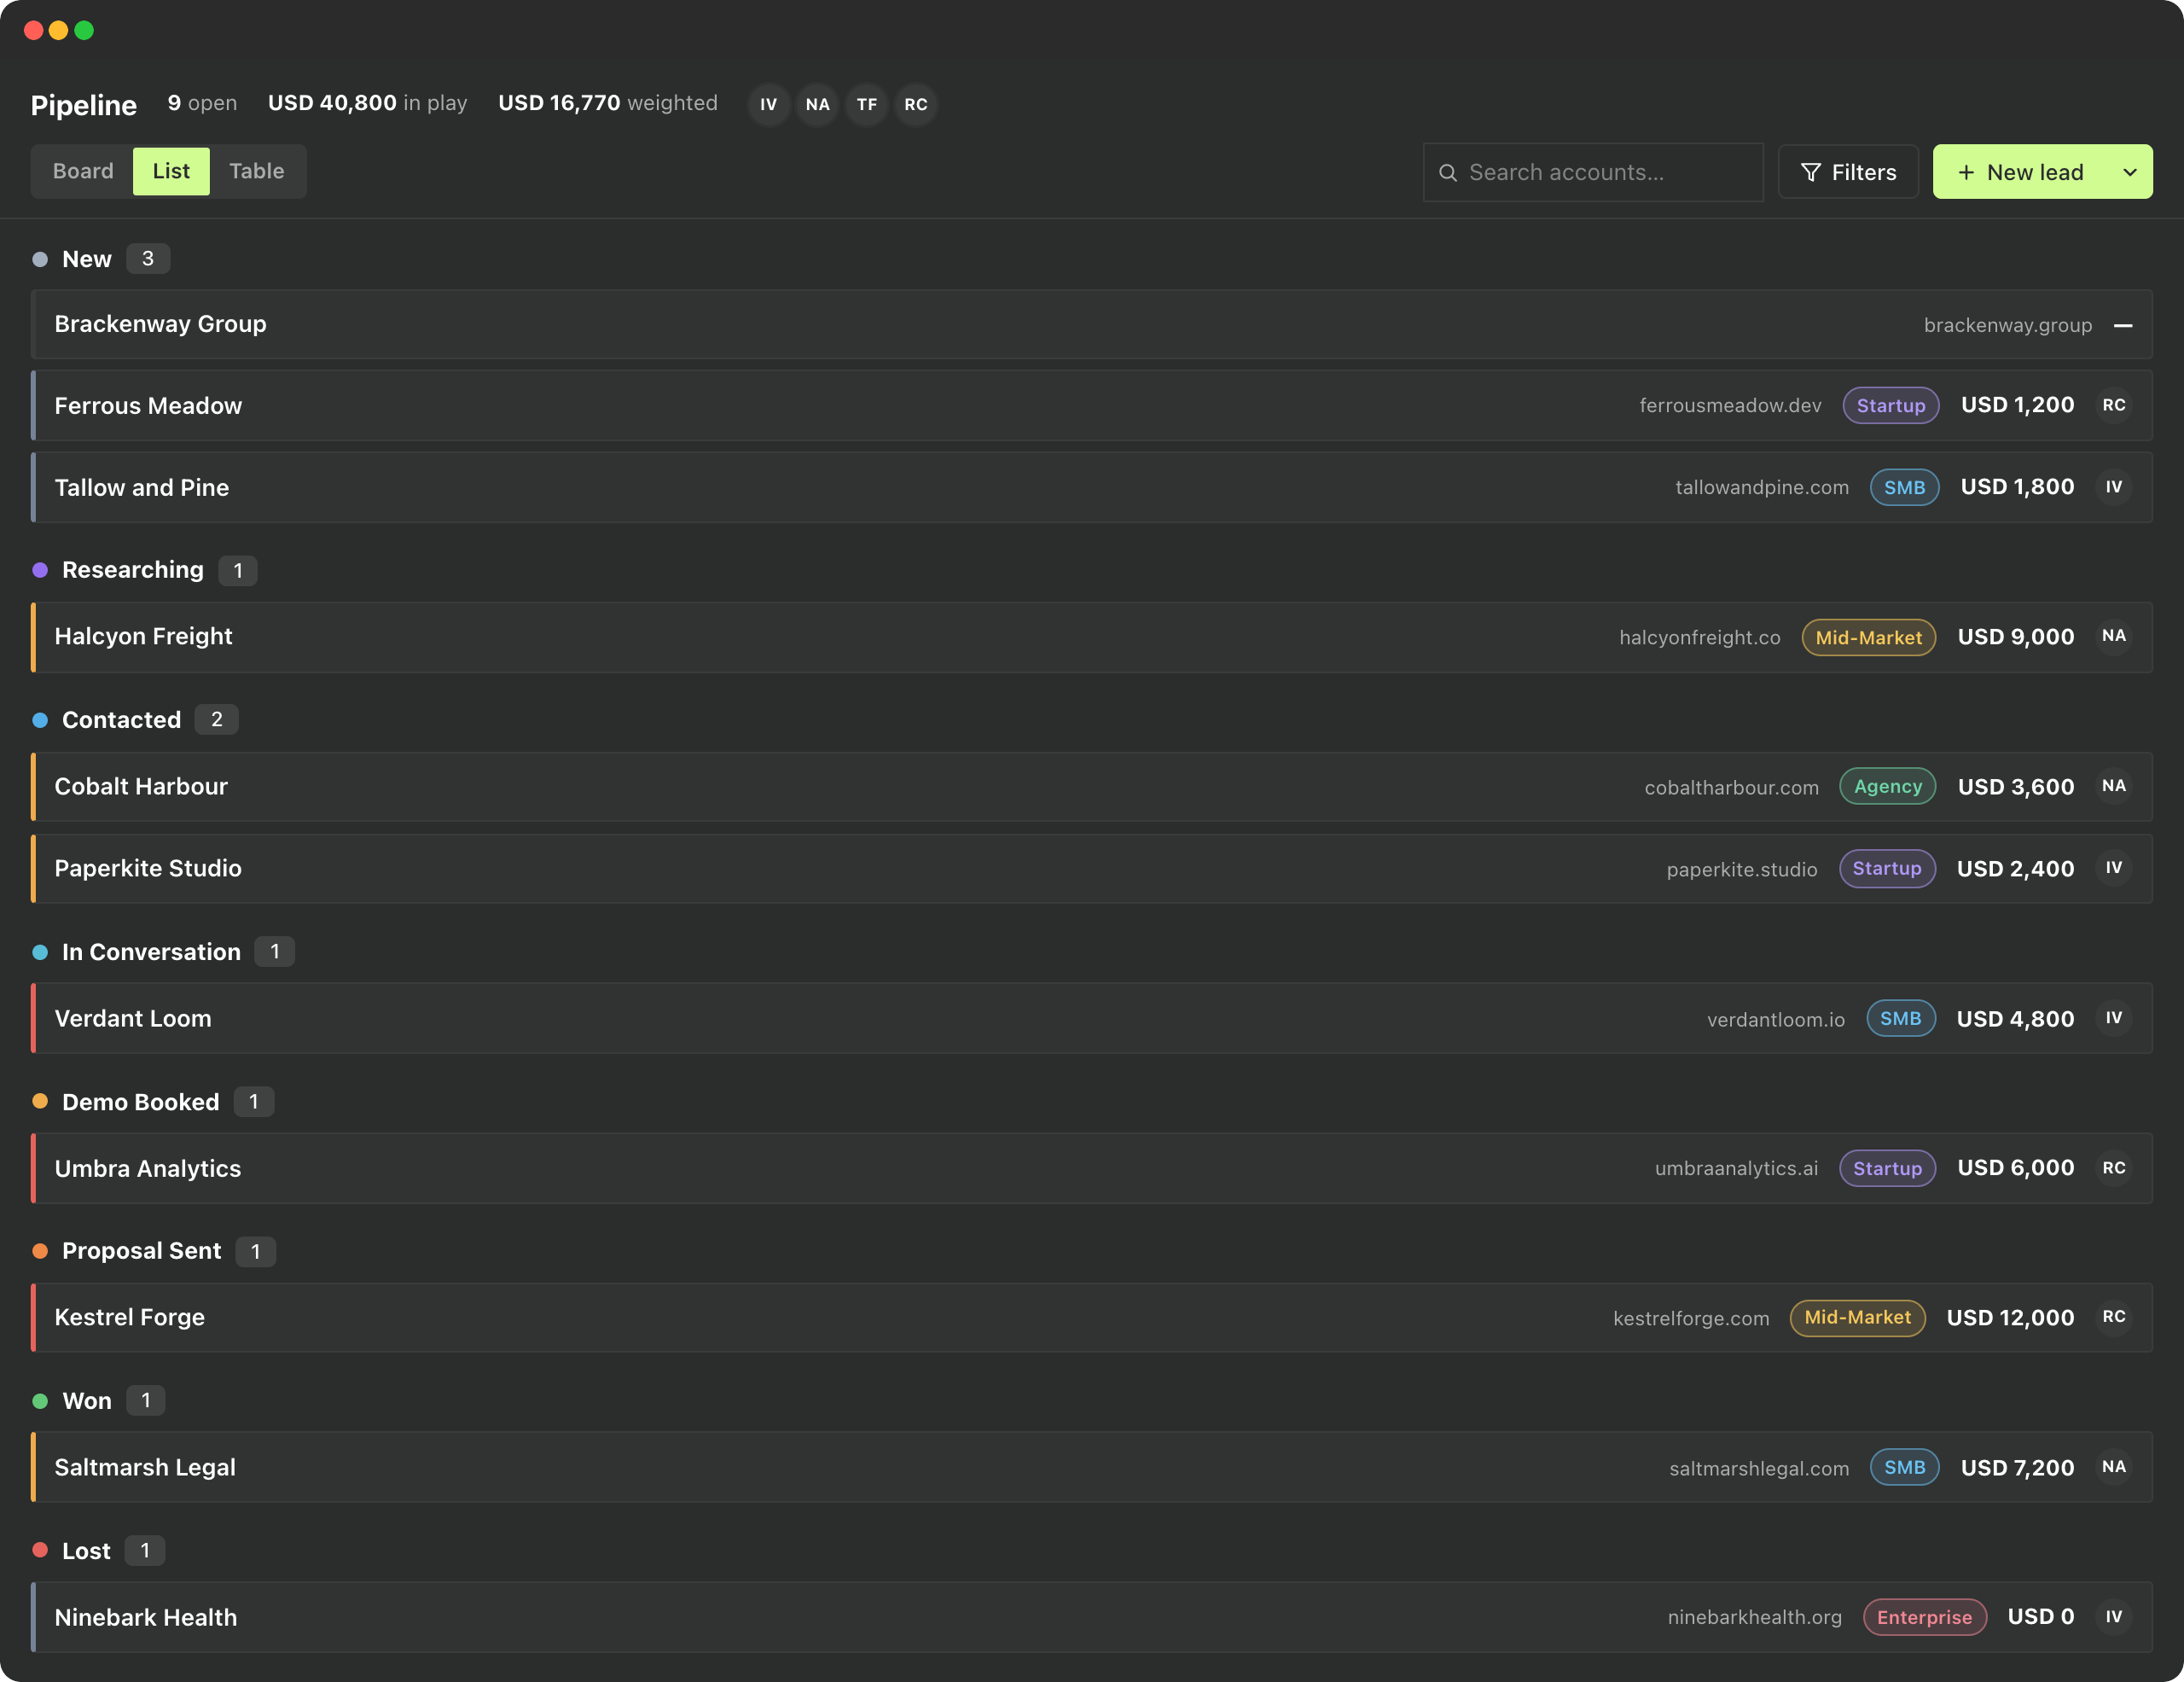Collapse the Contacted stage group header
The width and height of the screenshot is (2184, 1682).
point(134,720)
